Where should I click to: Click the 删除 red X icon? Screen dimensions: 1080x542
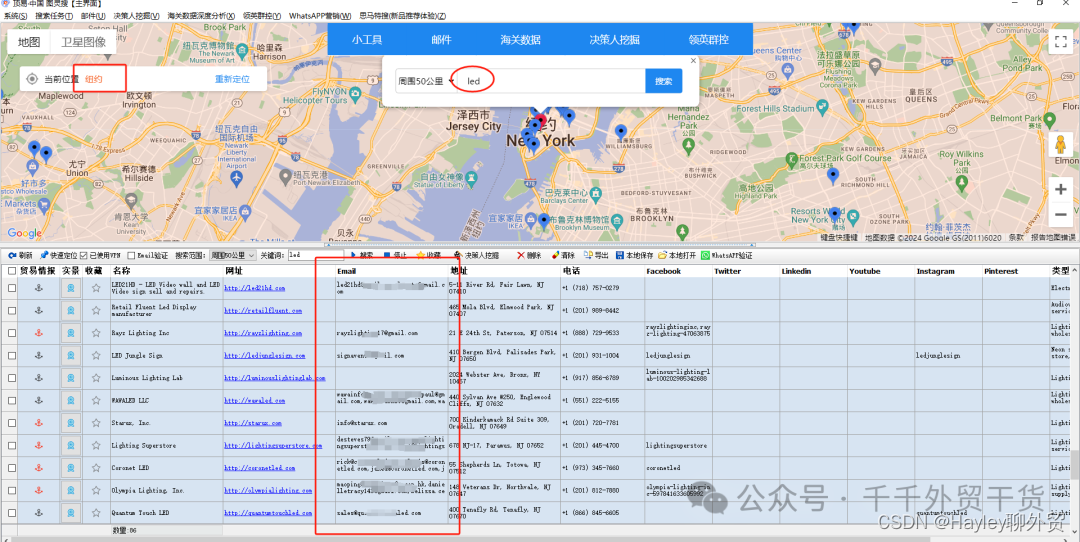coord(521,255)
